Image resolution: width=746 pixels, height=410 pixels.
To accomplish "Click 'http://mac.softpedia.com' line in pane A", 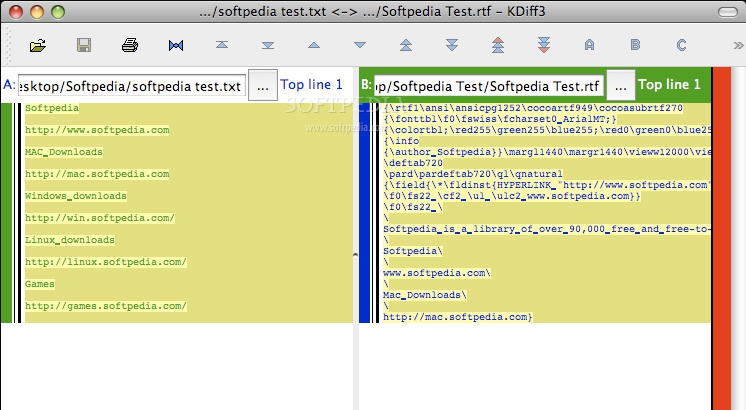I will (97, 174).
